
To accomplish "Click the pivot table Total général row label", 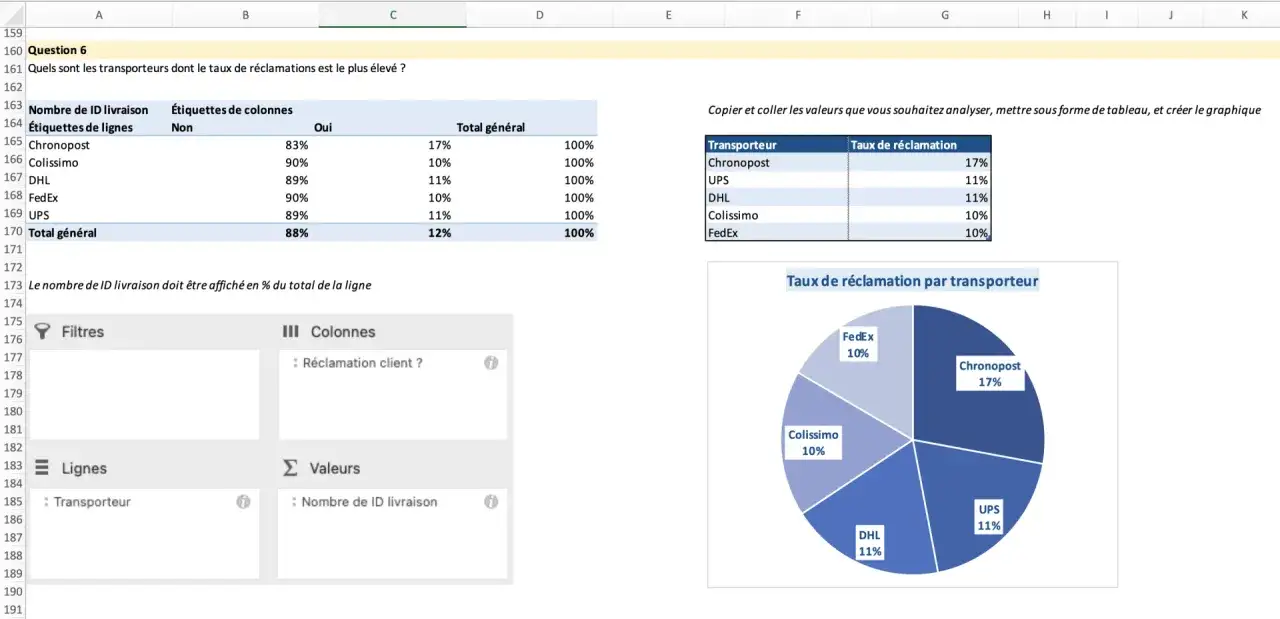I will click(x=63, y=233).
